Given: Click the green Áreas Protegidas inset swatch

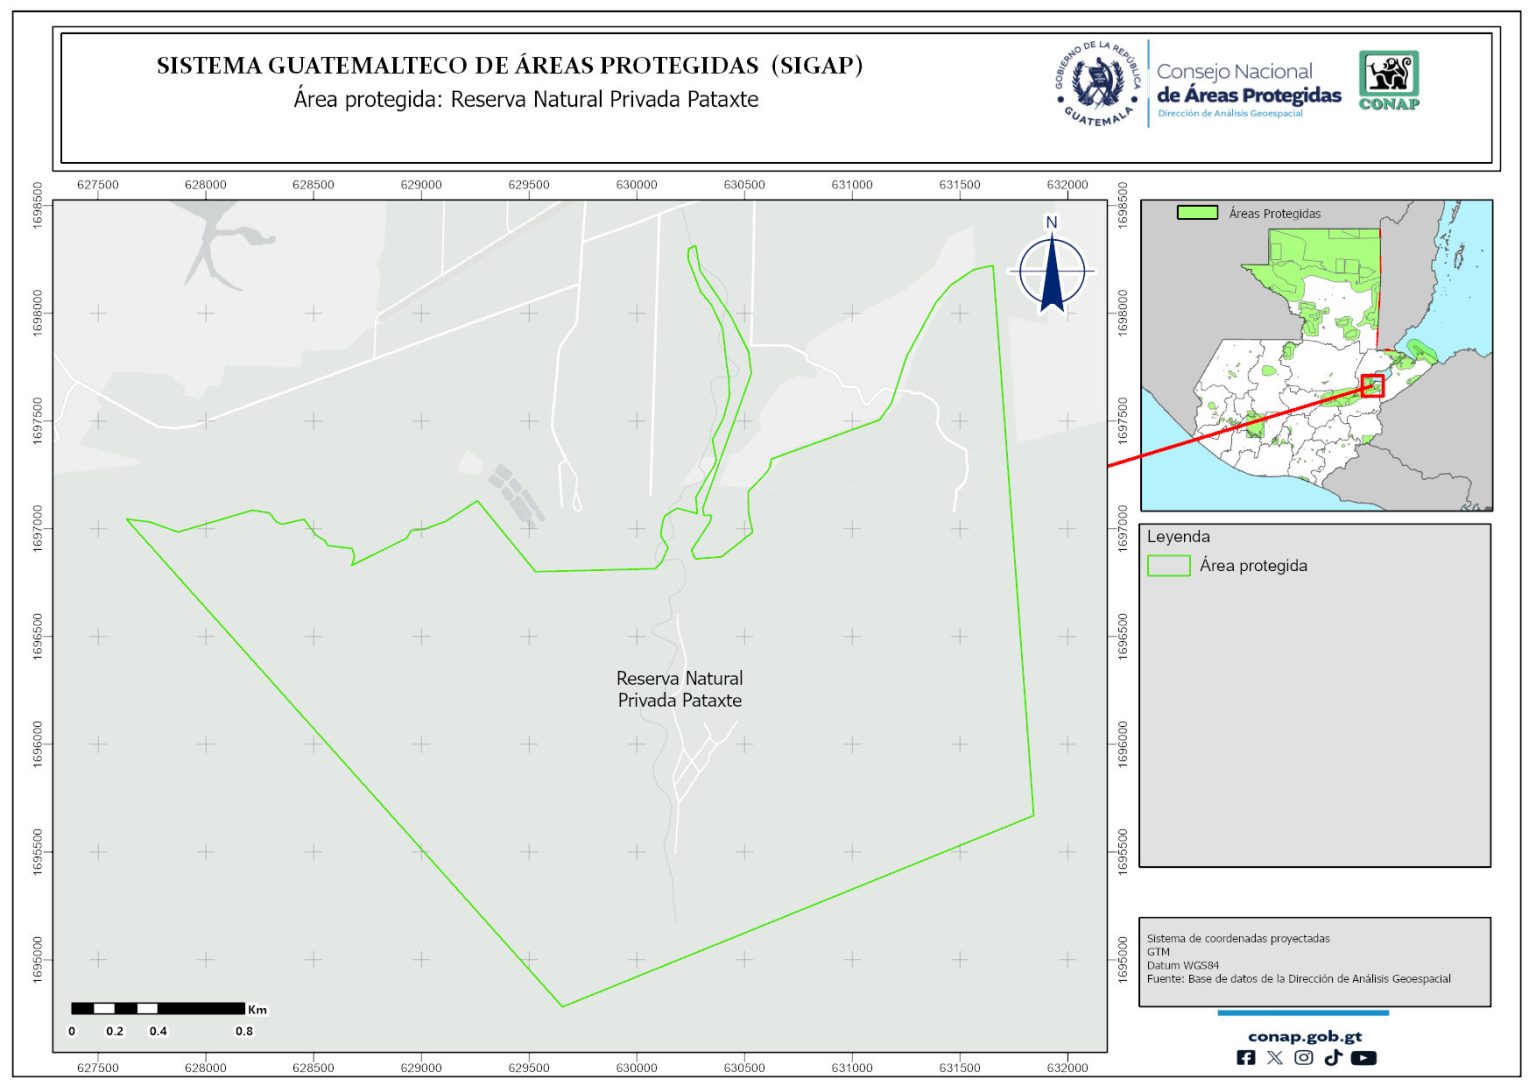Looking at the screenshot, I should pos(1197,213).
